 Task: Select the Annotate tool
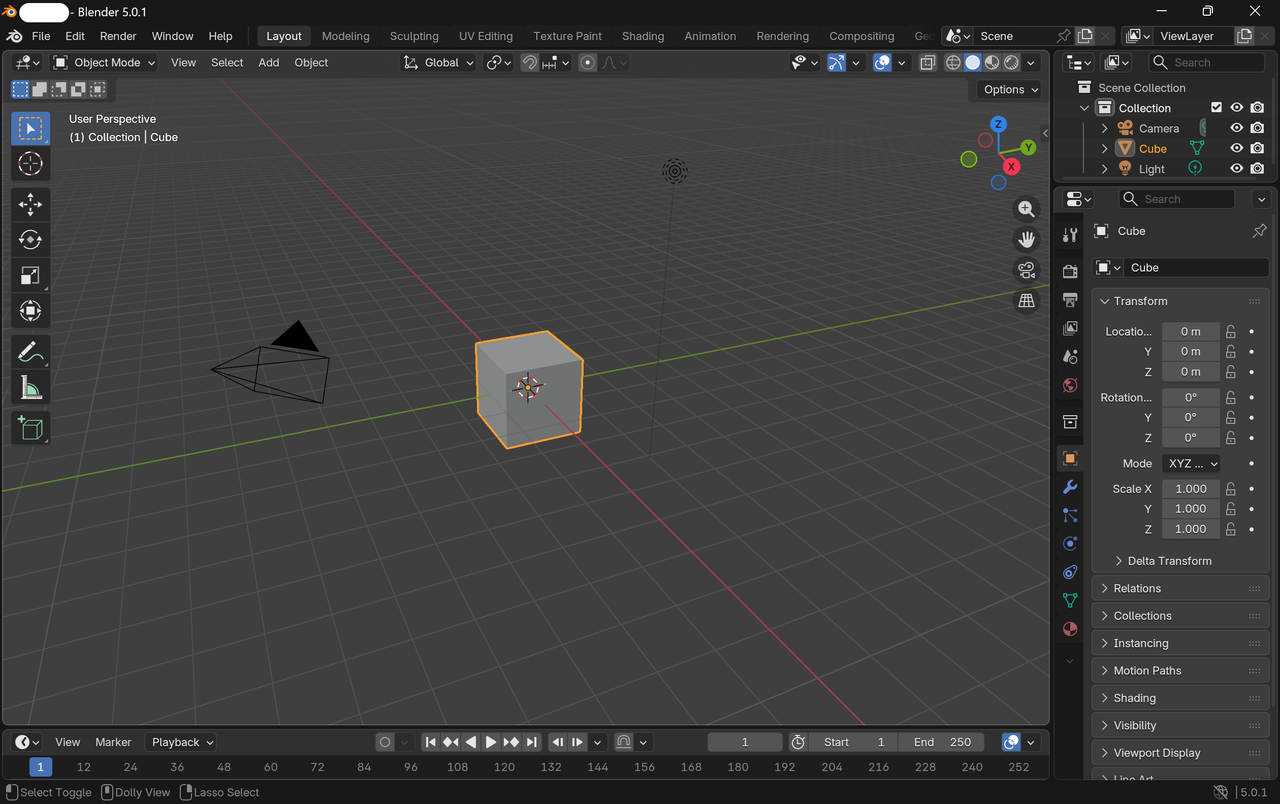pyautogui.click(x=30, y=351)
